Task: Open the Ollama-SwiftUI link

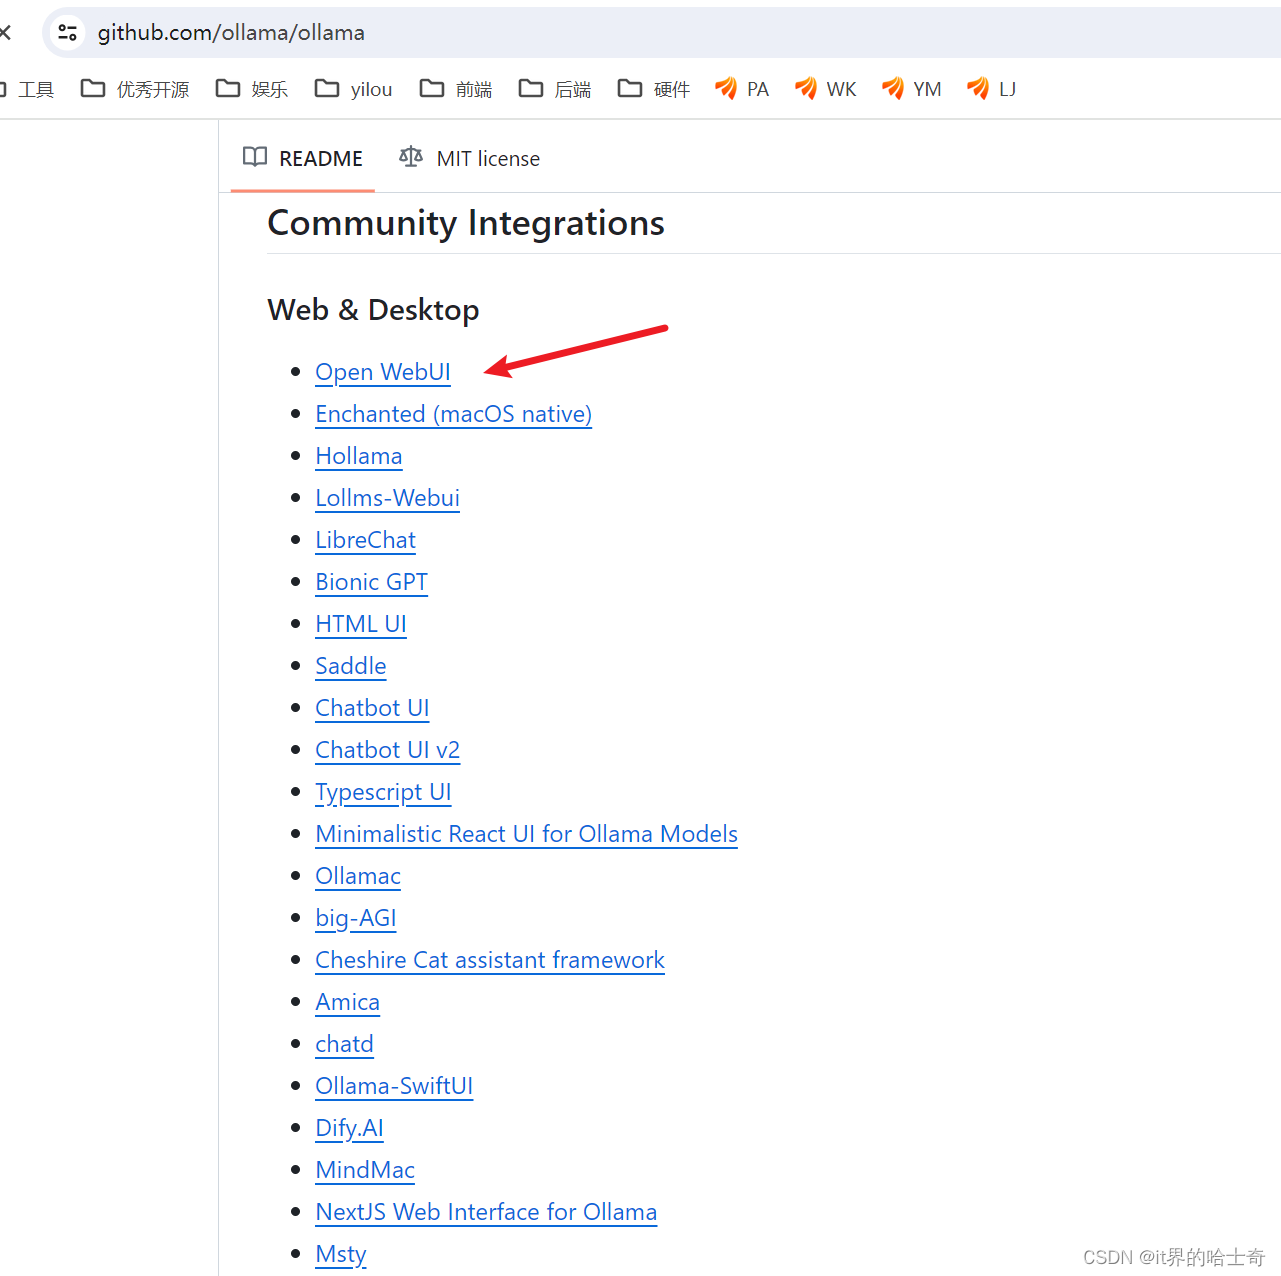Action: [x=394, y=1086]
